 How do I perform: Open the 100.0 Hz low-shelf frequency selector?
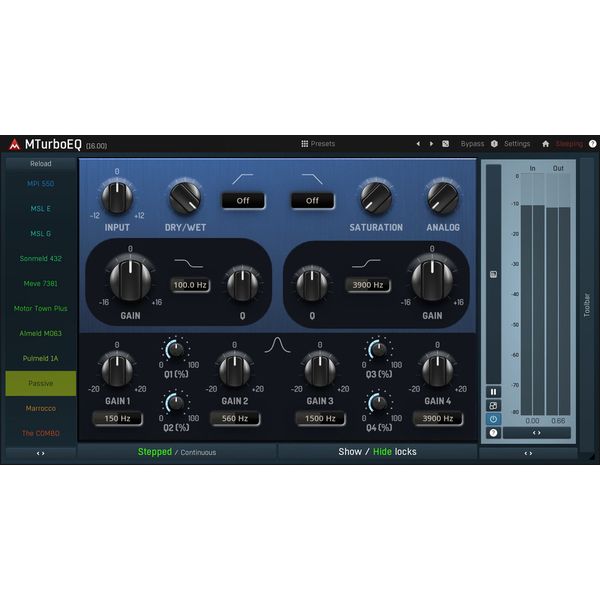pos(190,285)
